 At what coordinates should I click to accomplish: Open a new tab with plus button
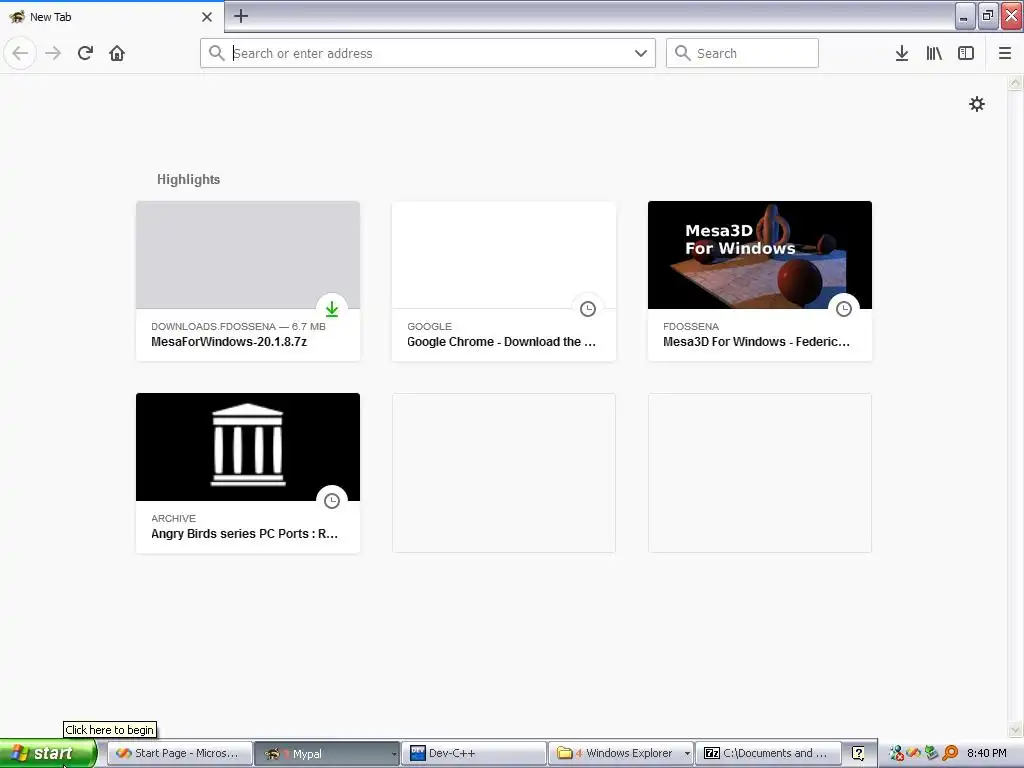pyautogui.click(x=240, y=16)
